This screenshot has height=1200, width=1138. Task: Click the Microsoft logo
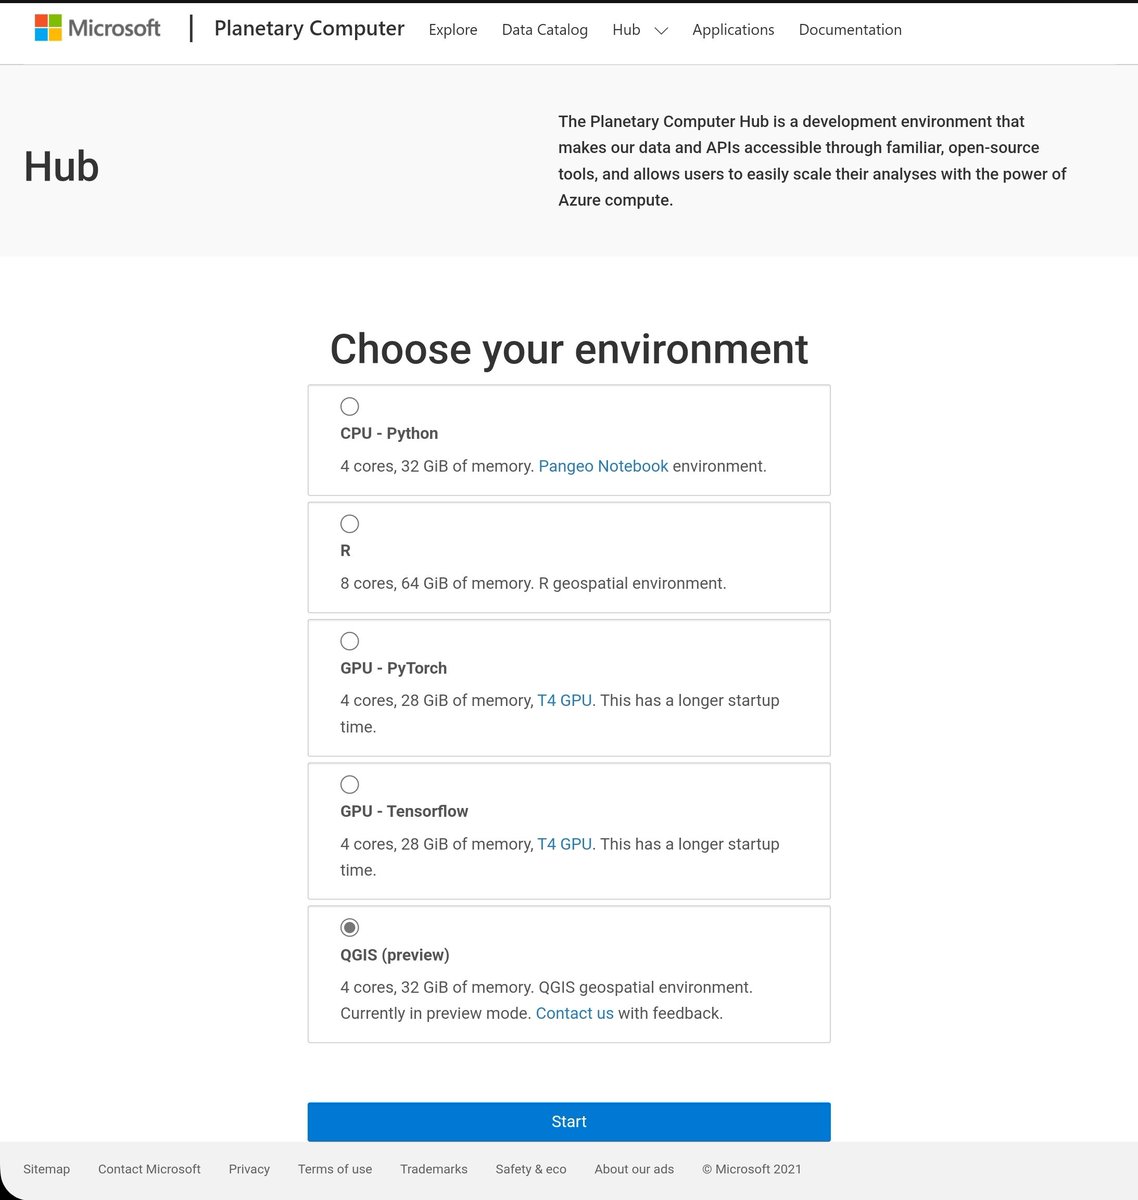97,28
